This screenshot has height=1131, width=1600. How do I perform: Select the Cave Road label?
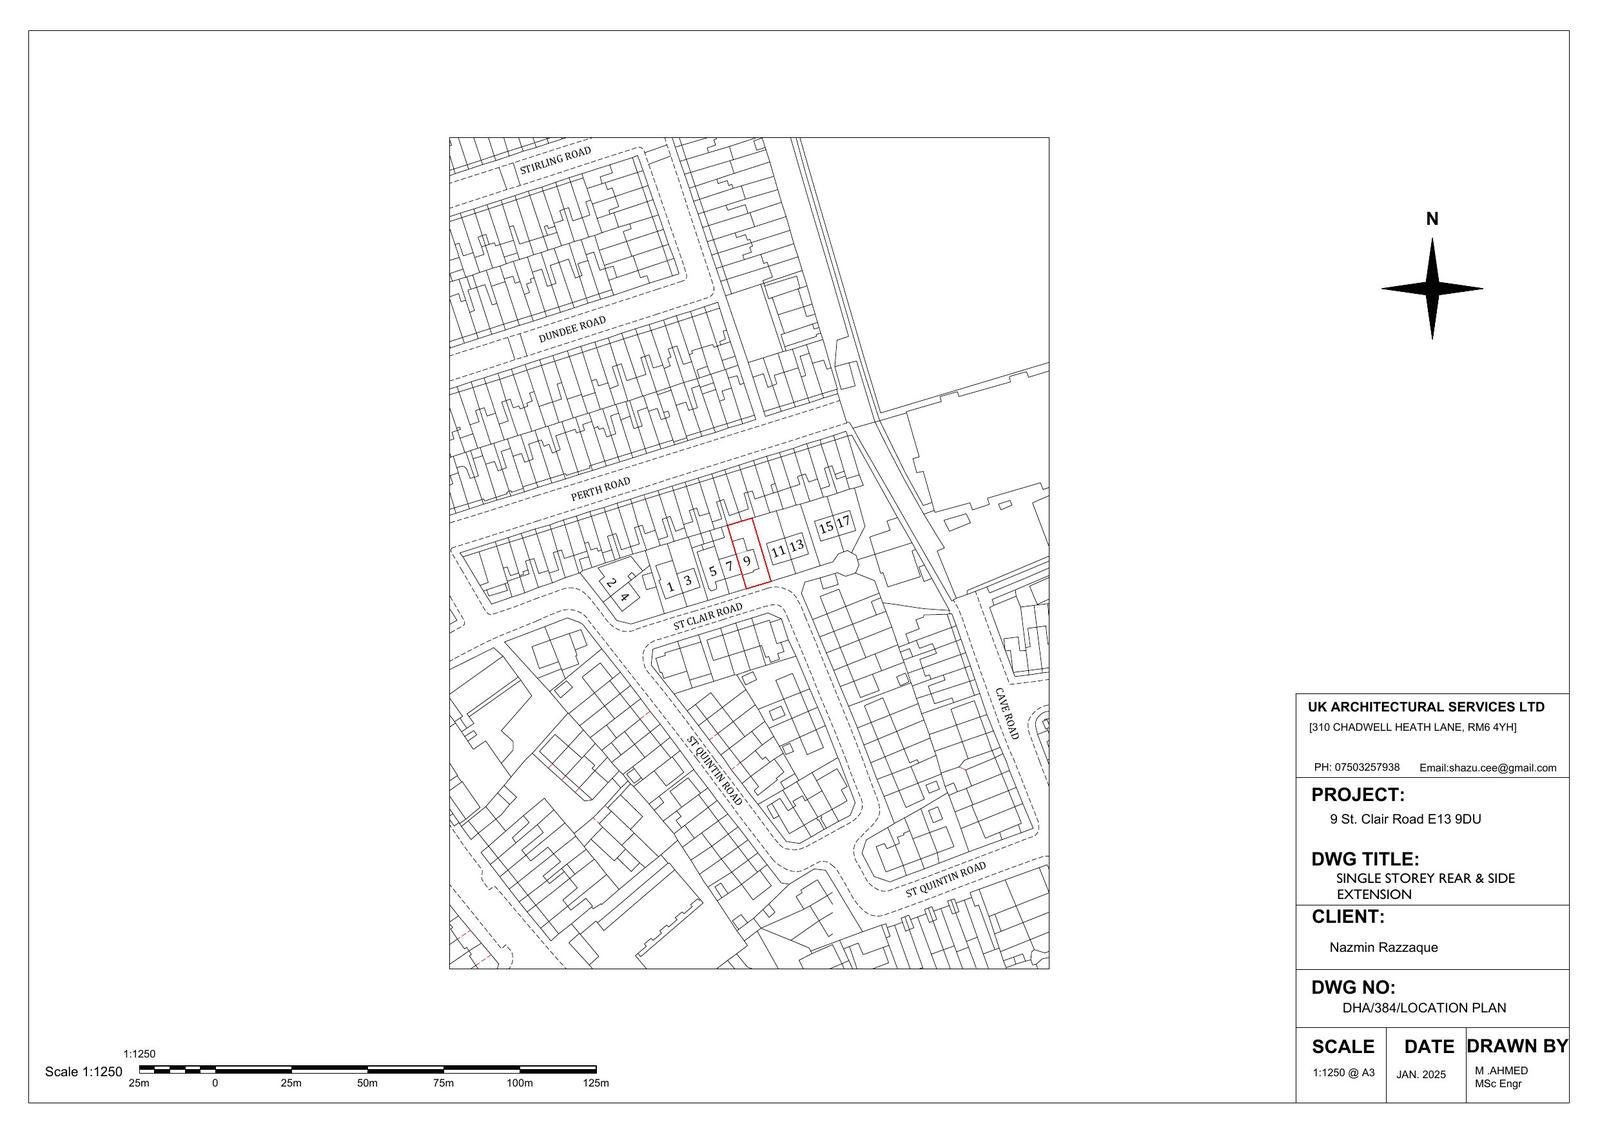point(1006,713)
